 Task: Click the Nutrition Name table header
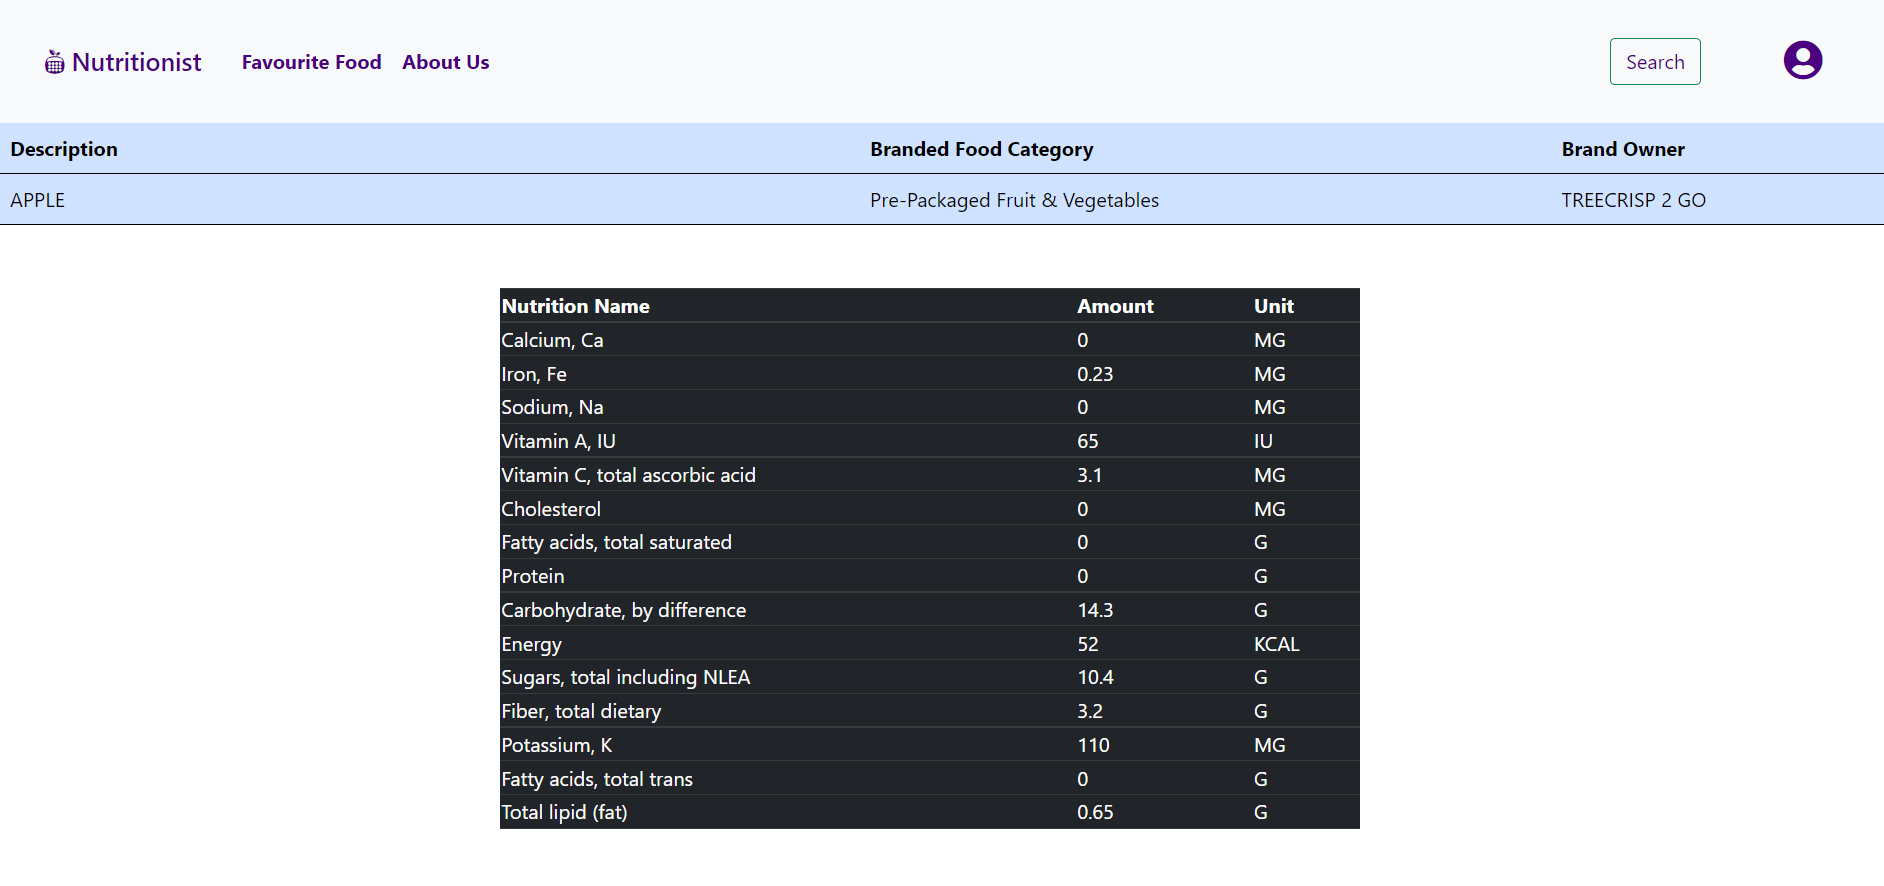pyautogui.click(x=575, y=306)
